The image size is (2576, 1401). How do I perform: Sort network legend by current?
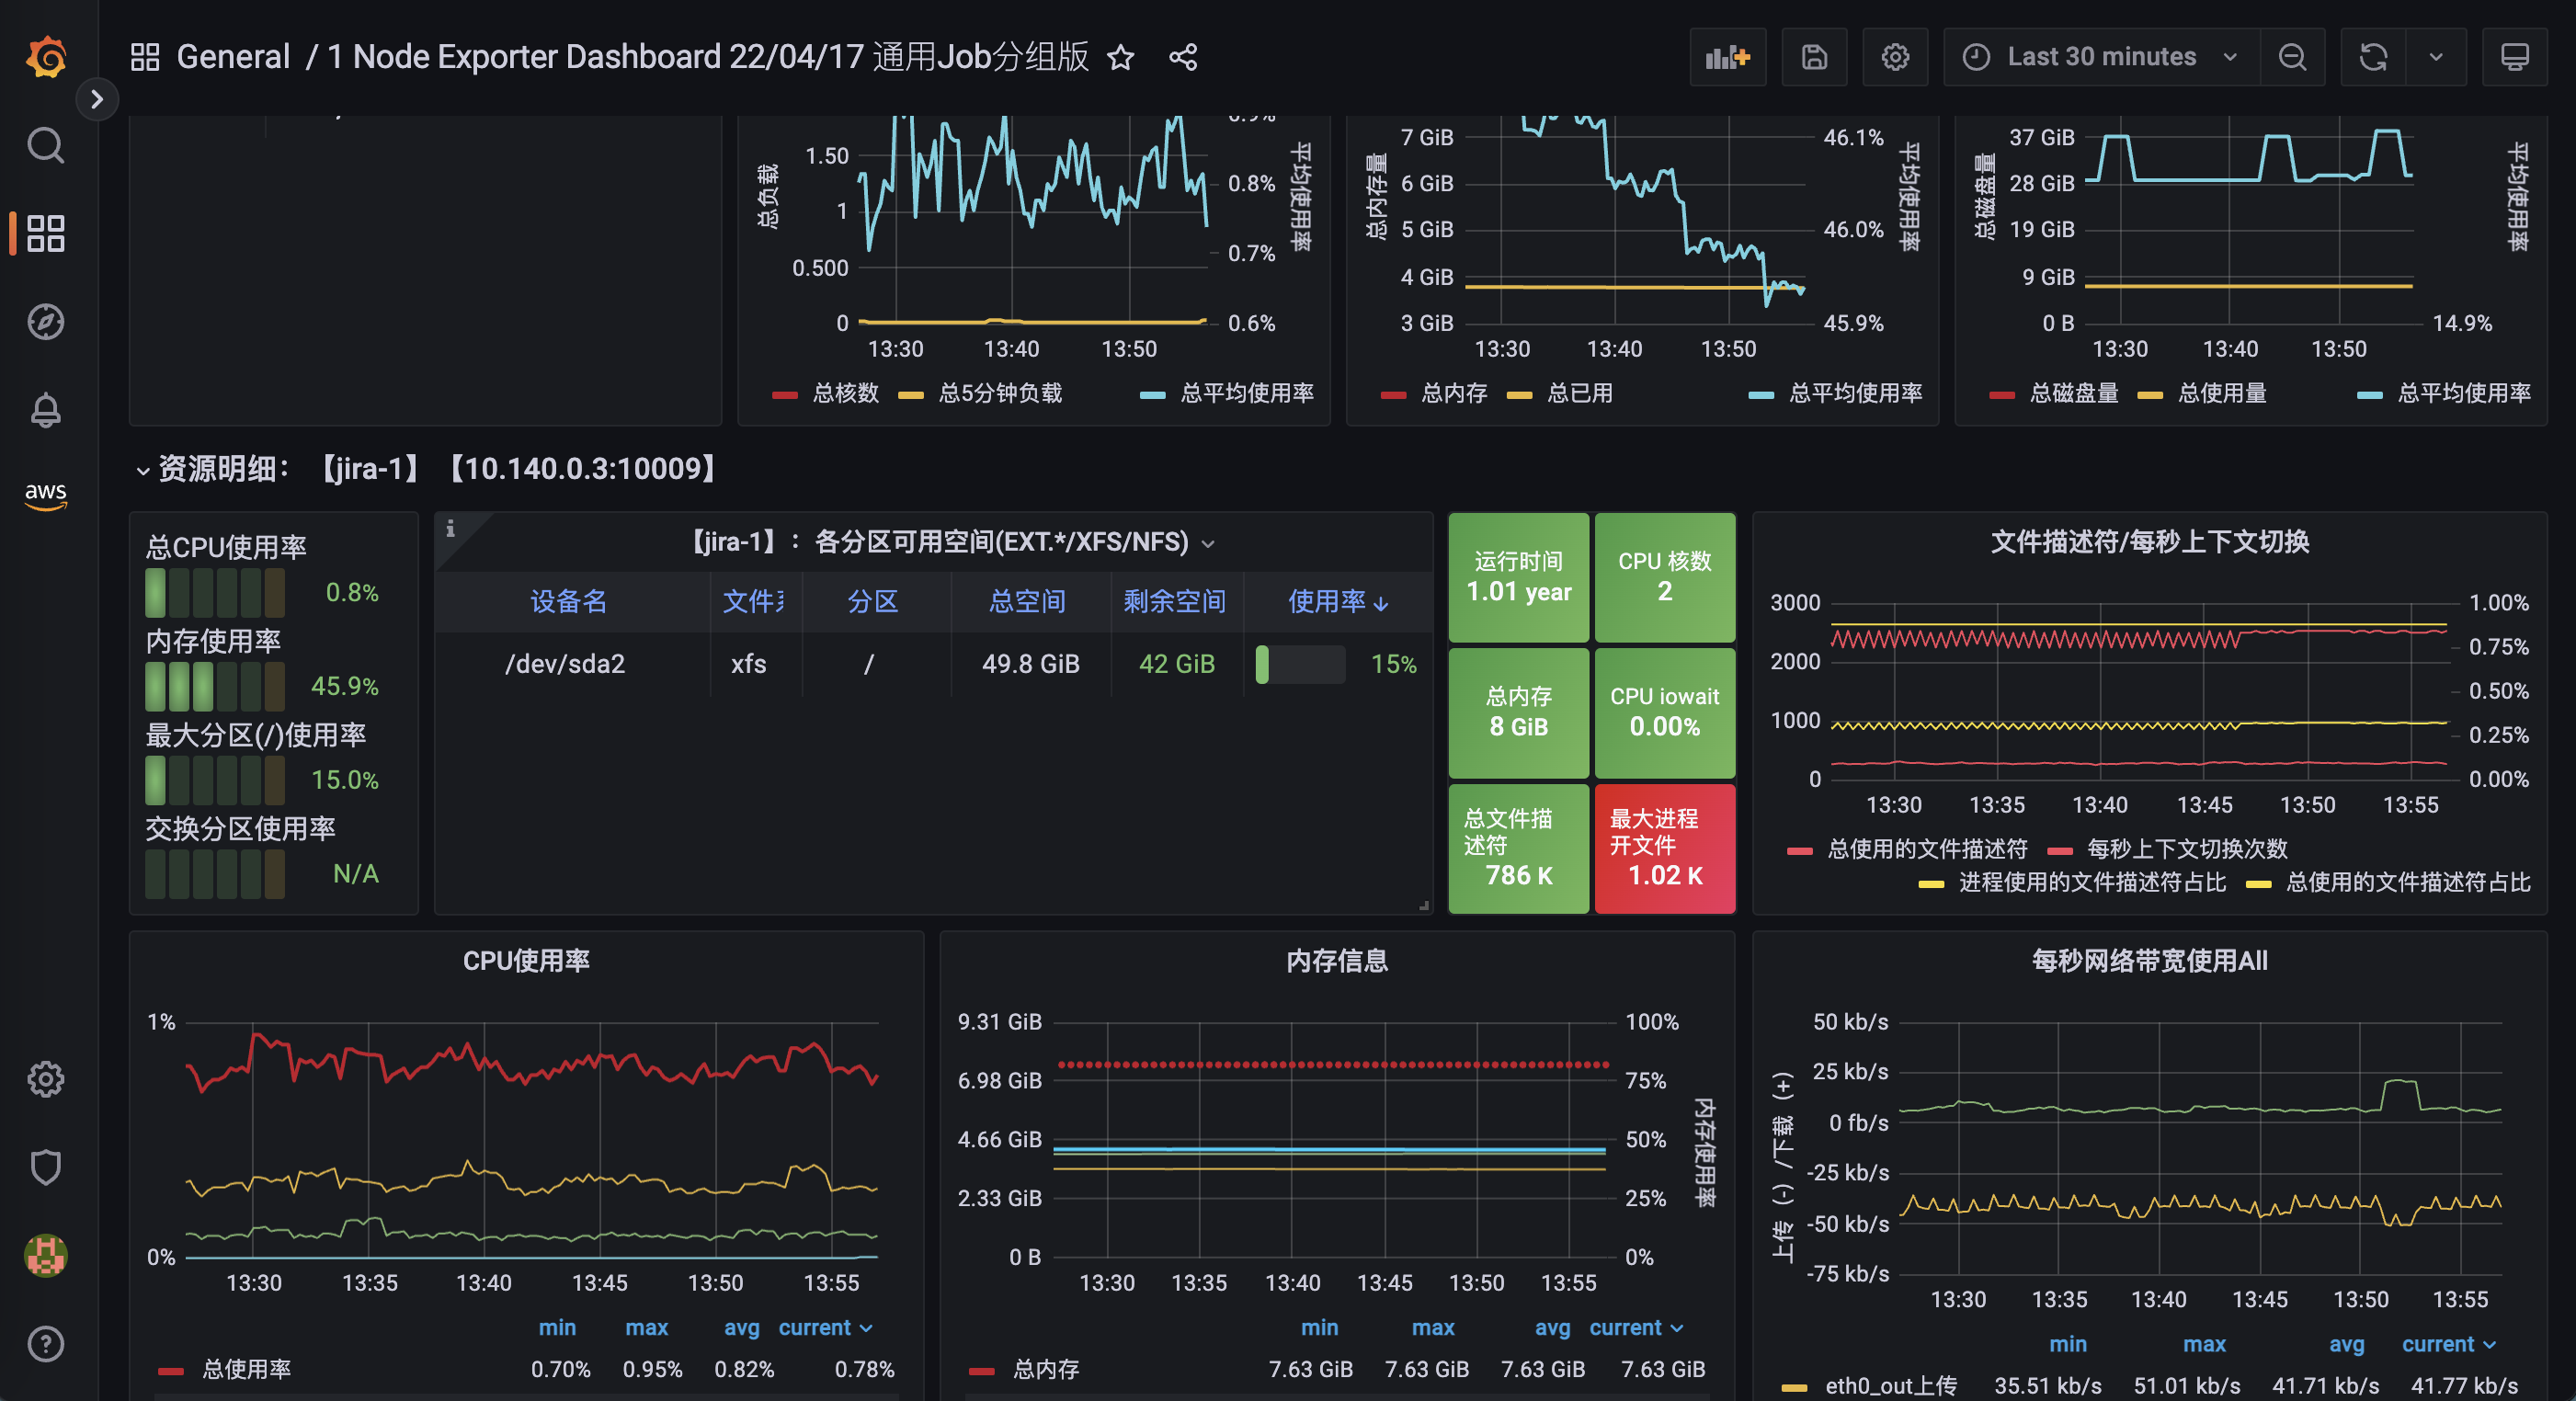2449,1344
